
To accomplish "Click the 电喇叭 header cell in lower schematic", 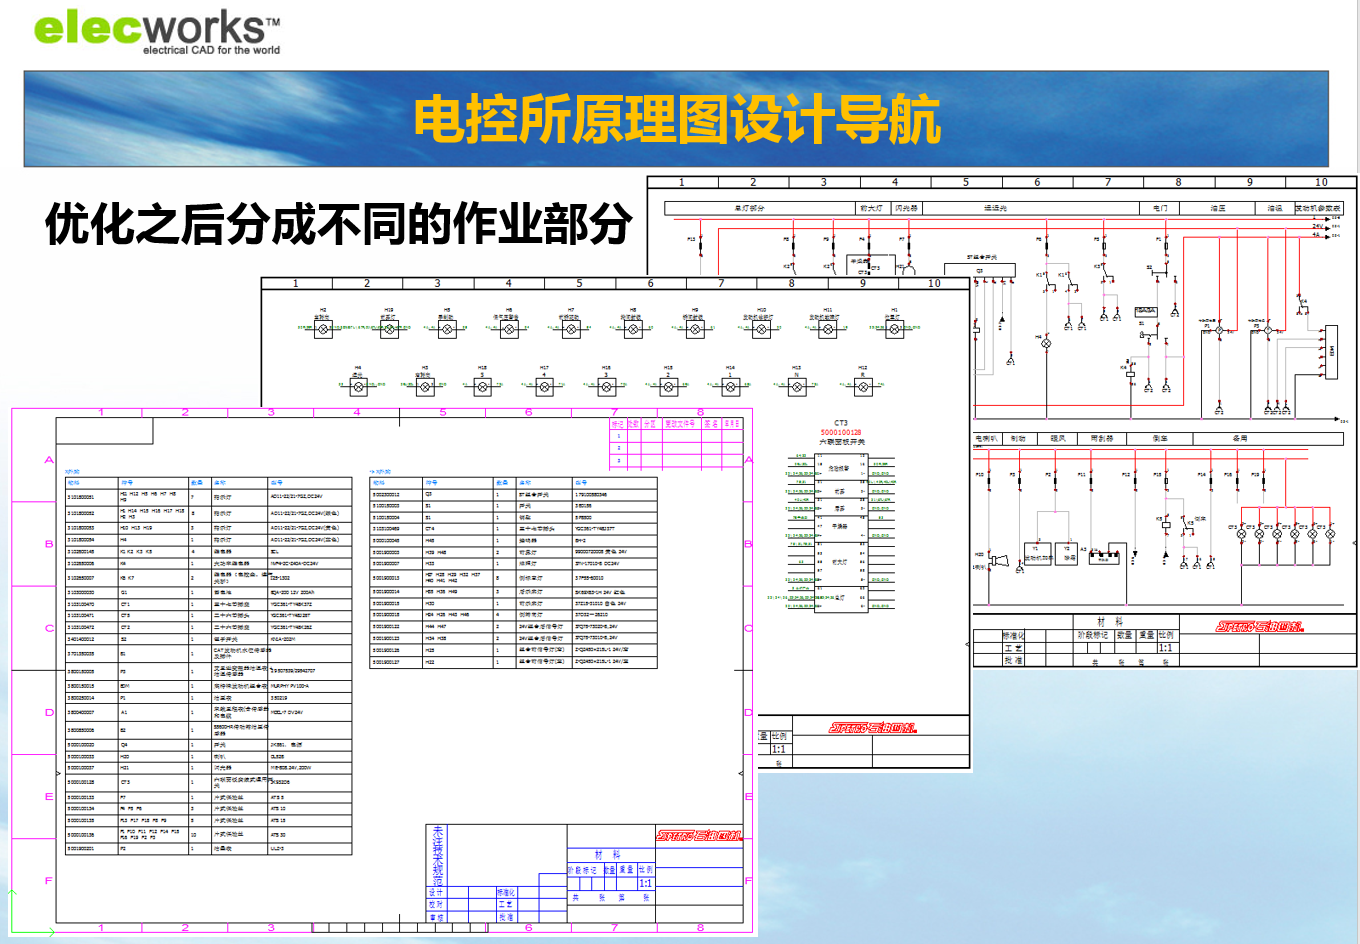I will coord(986,438).
